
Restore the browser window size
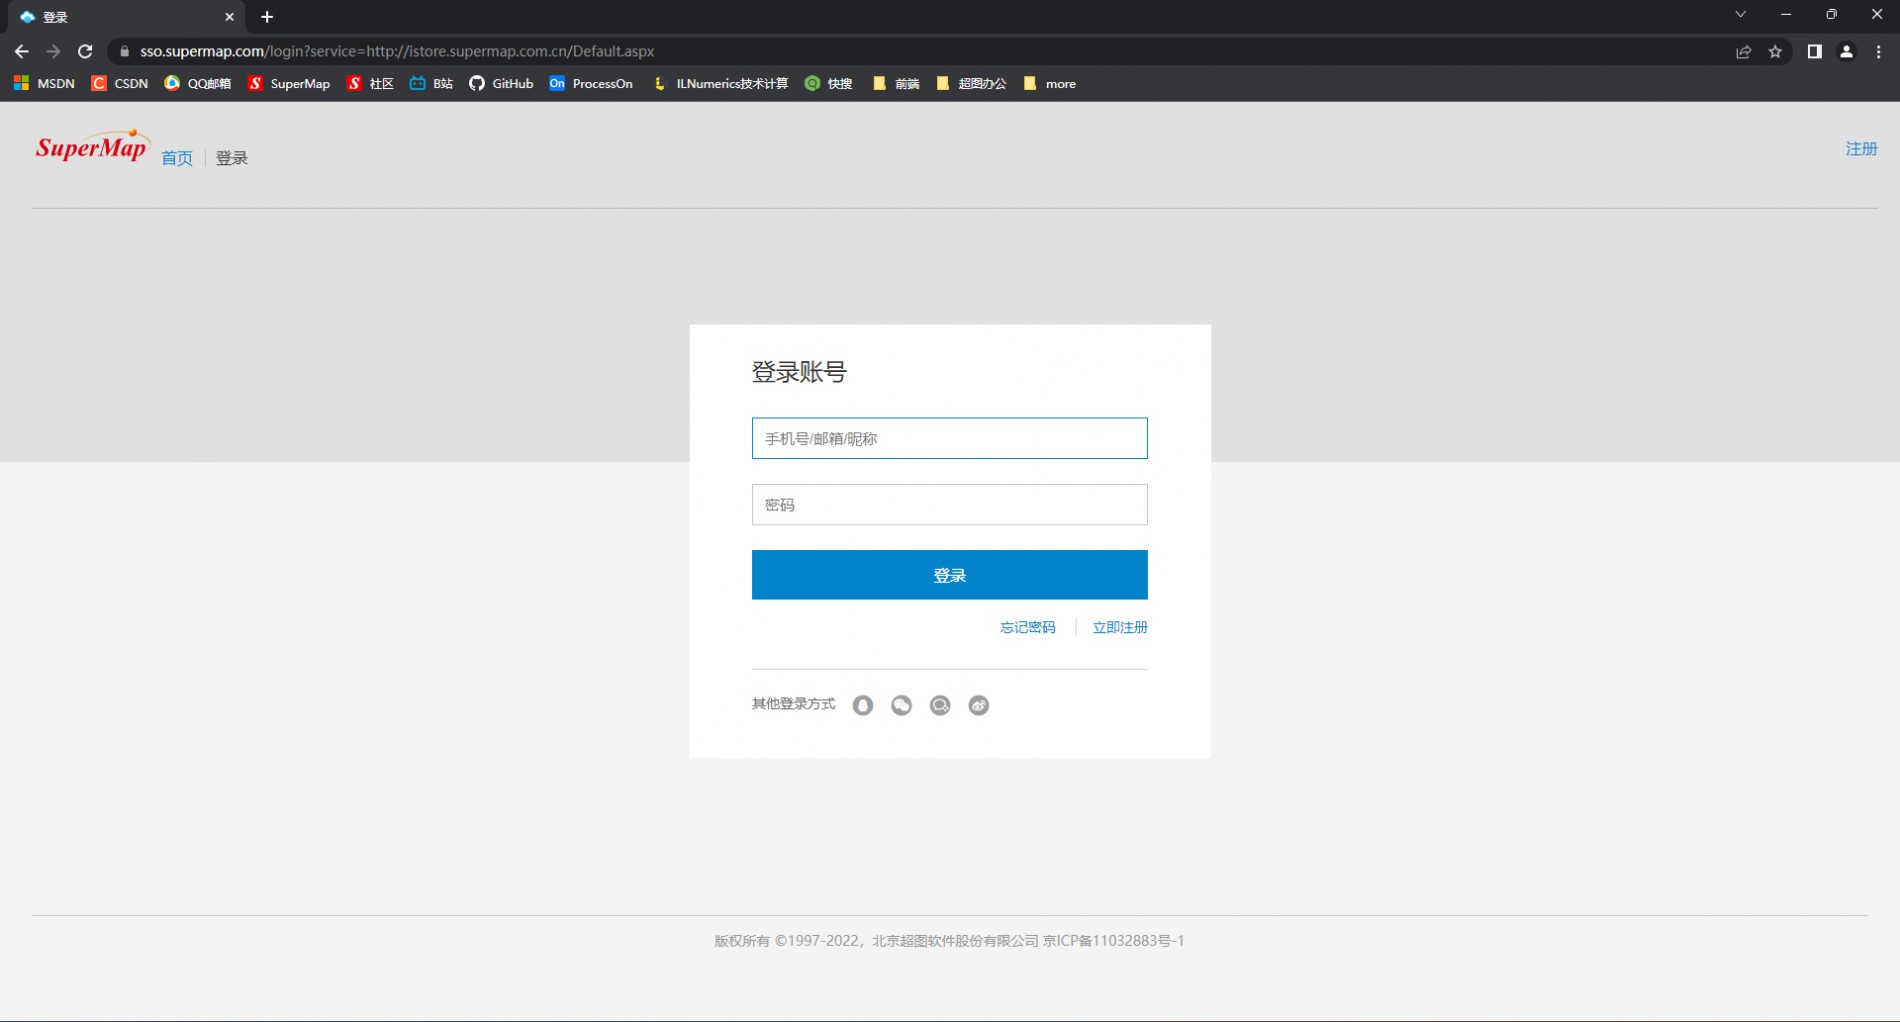pyautogui.click(x=1831, y=14)
